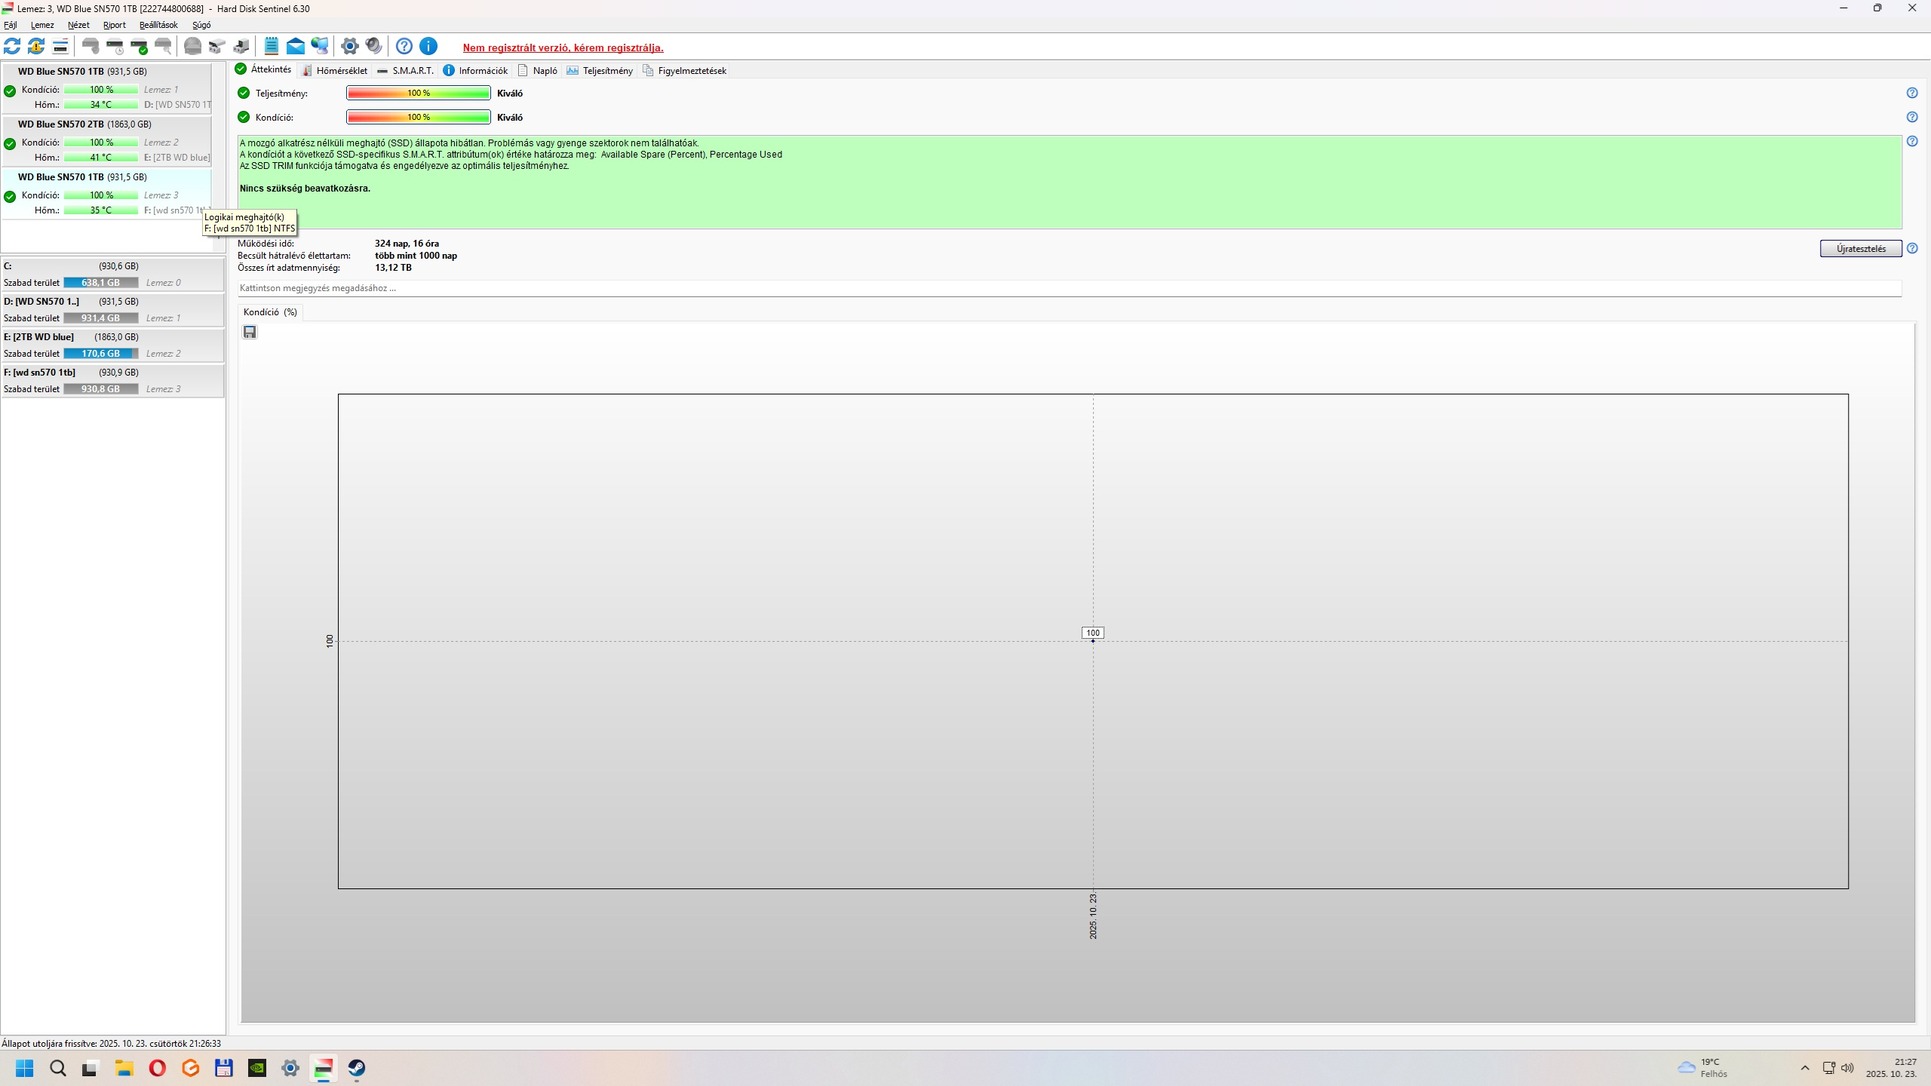Screen dimensions: 1931x1086
Task: Open the Beállítások menu
Action: (x=158, y=25)
